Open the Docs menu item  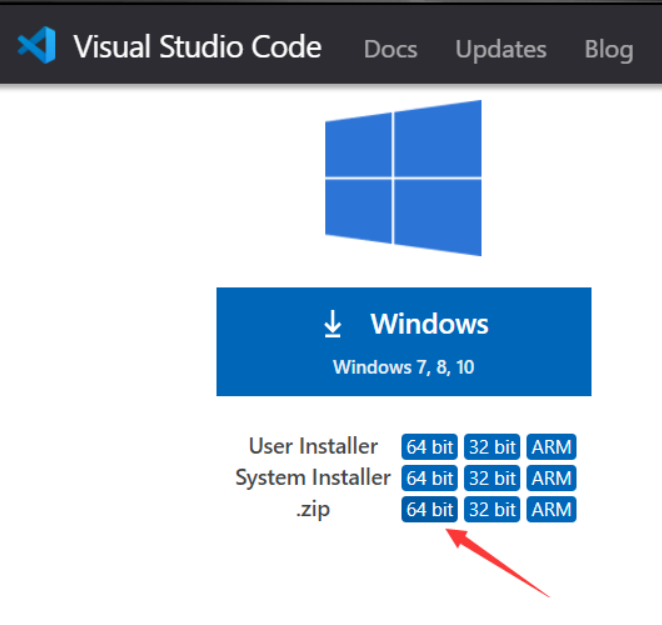pos(389,49)
